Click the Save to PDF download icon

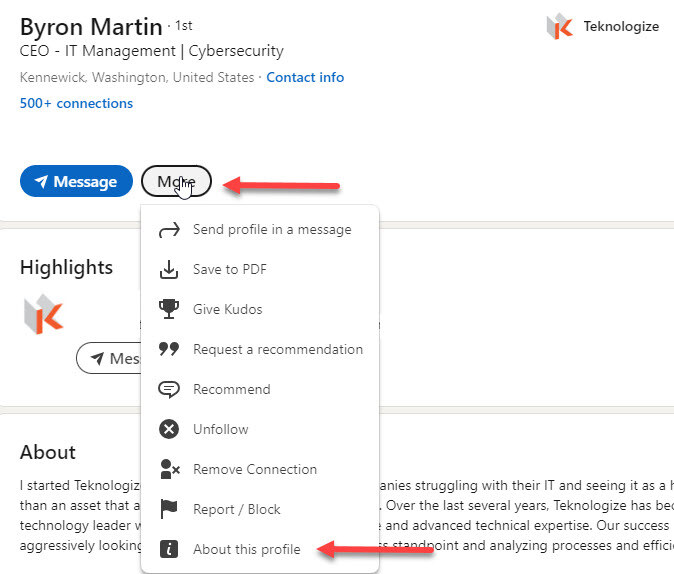pyautogui.click(x=170, y=269)
